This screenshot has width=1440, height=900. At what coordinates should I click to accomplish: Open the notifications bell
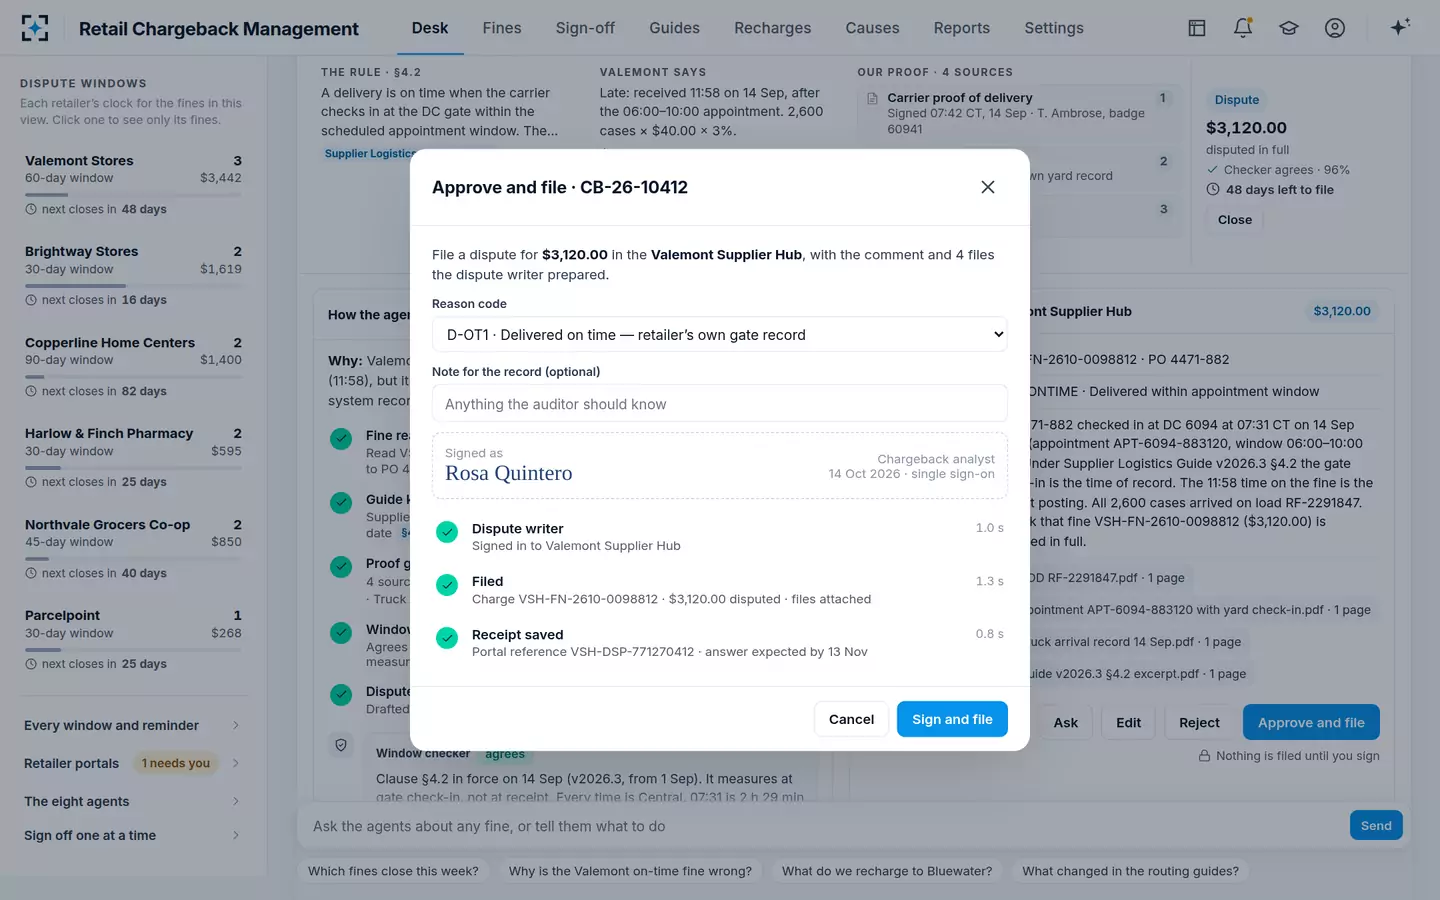coord(1243,28)
